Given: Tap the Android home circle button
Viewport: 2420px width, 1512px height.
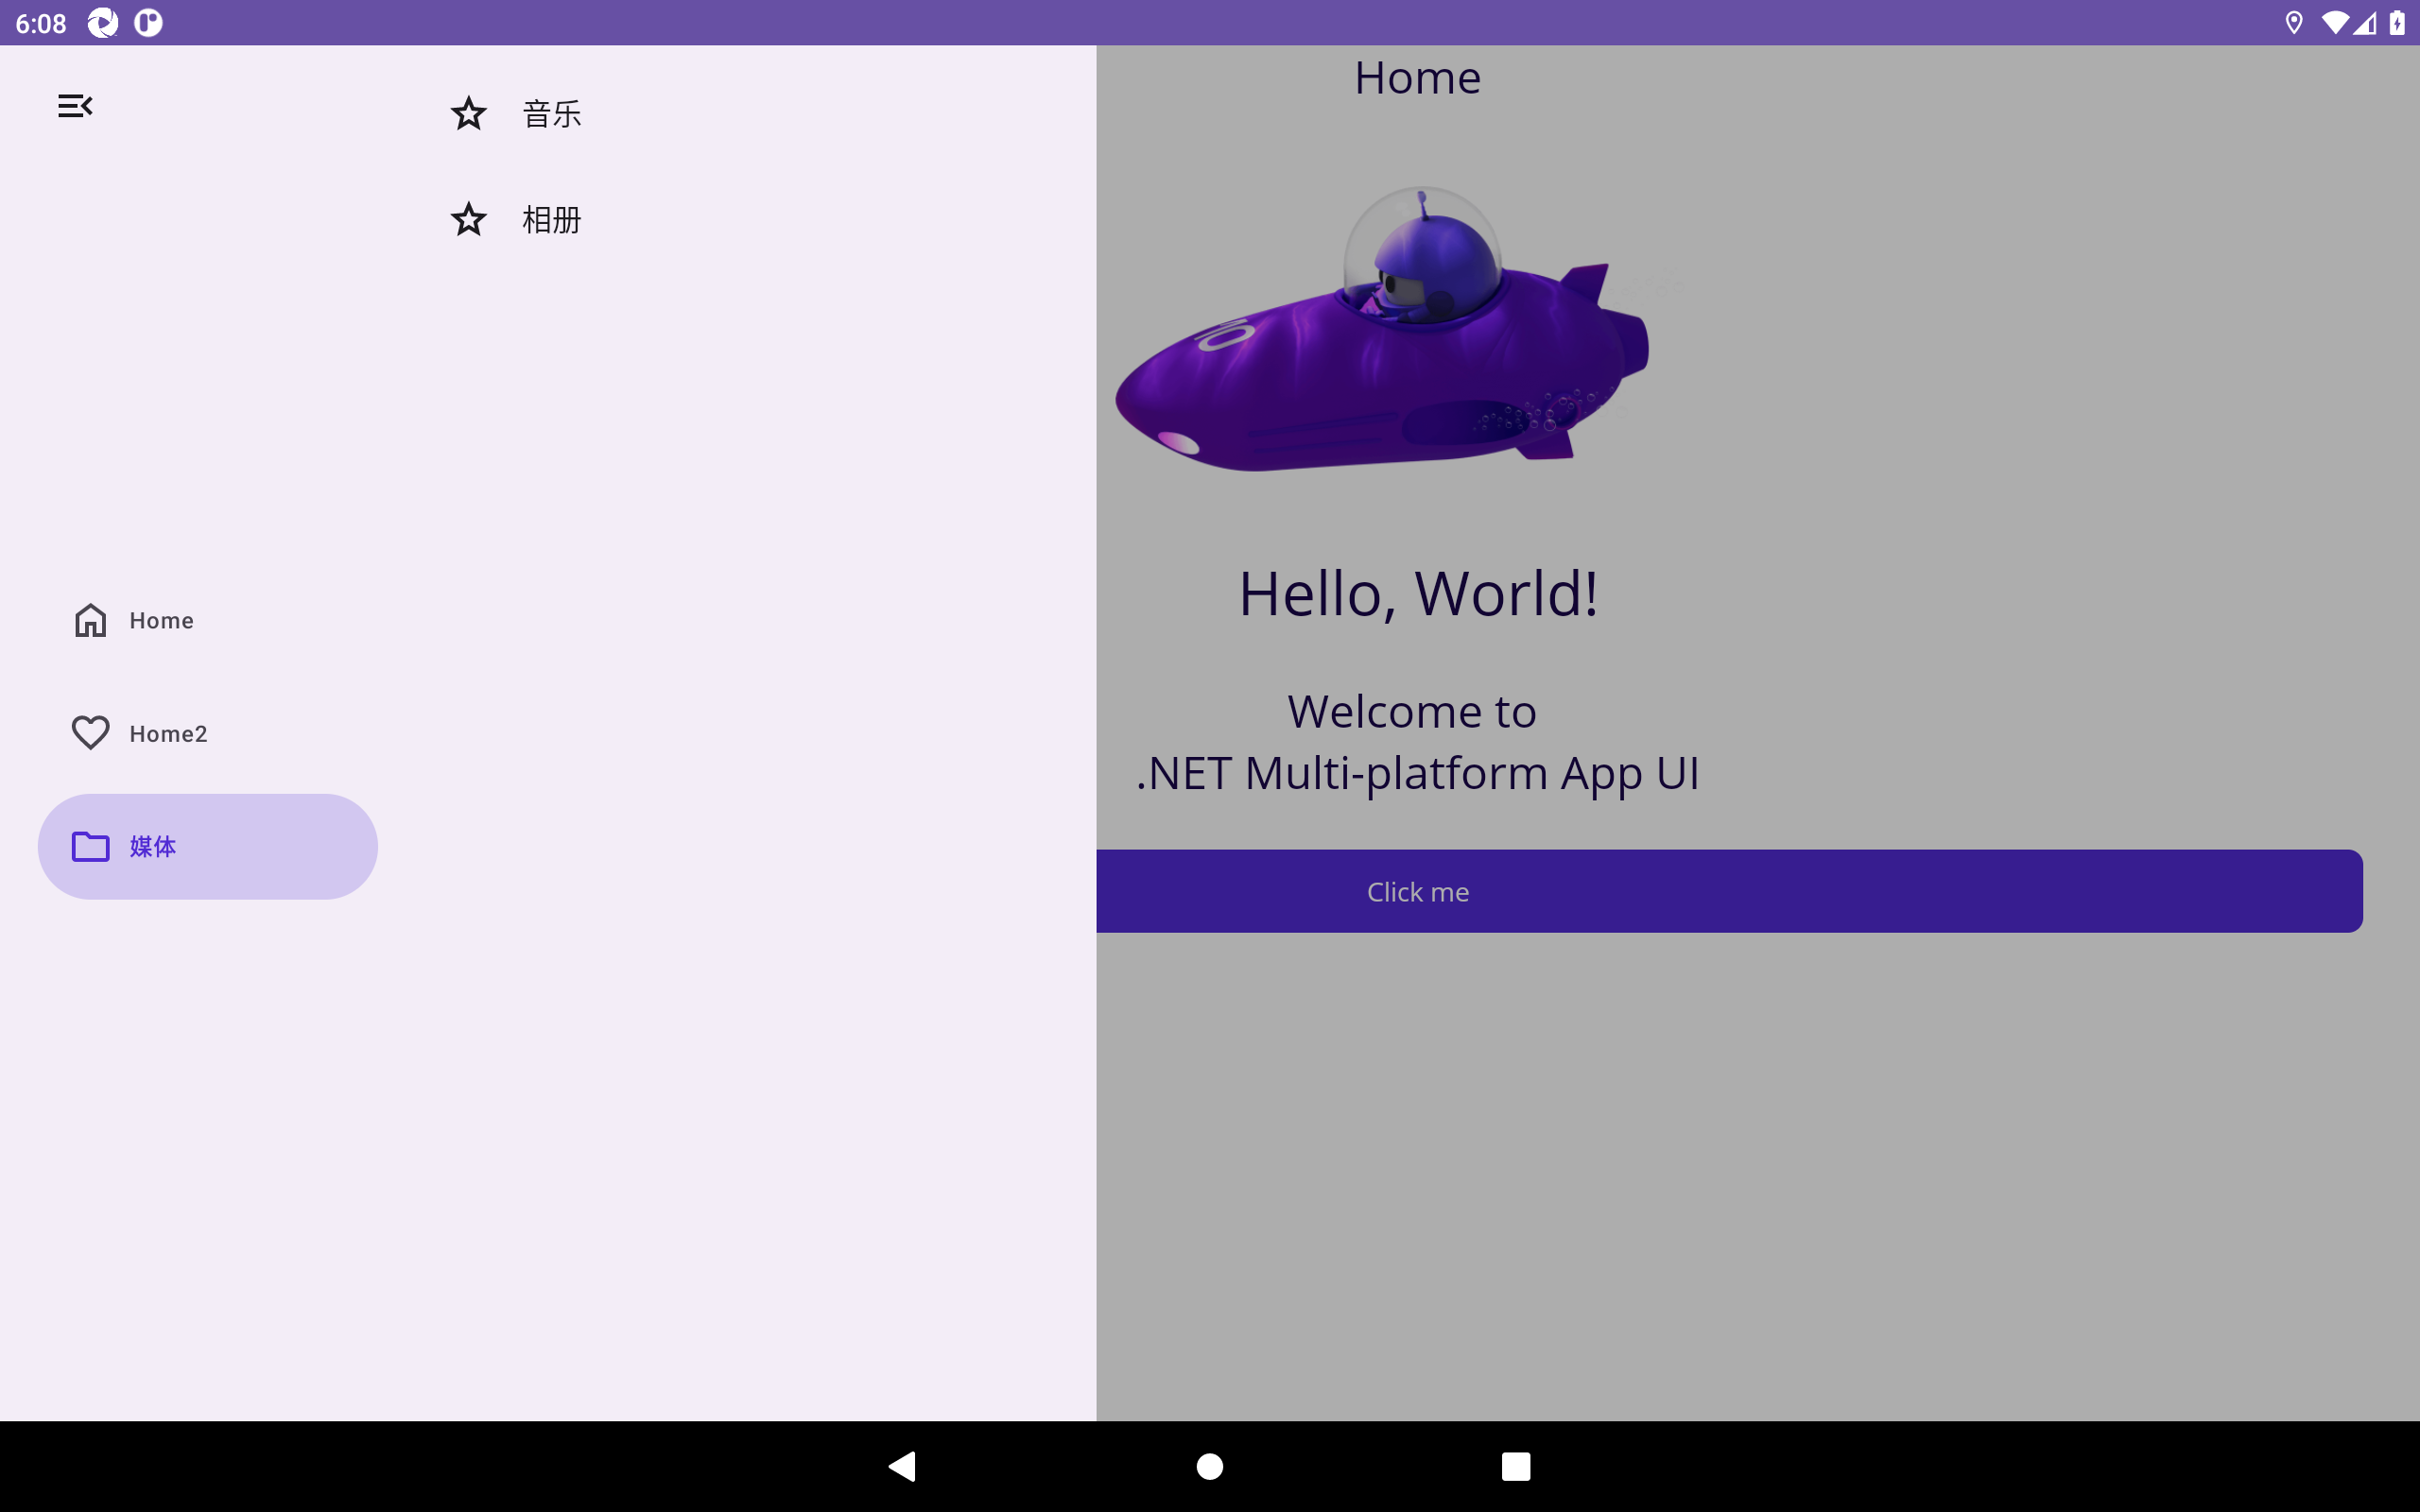Looking at the screenshot, I should pos(1210,1466).
